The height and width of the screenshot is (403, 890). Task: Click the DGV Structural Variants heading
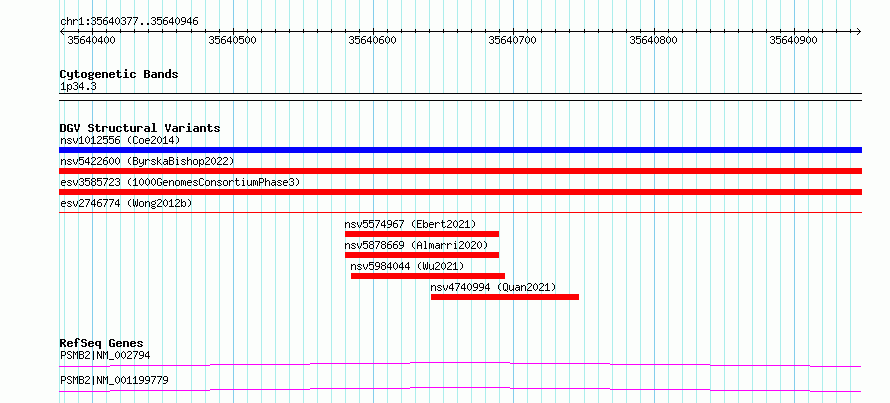(140, 128)
